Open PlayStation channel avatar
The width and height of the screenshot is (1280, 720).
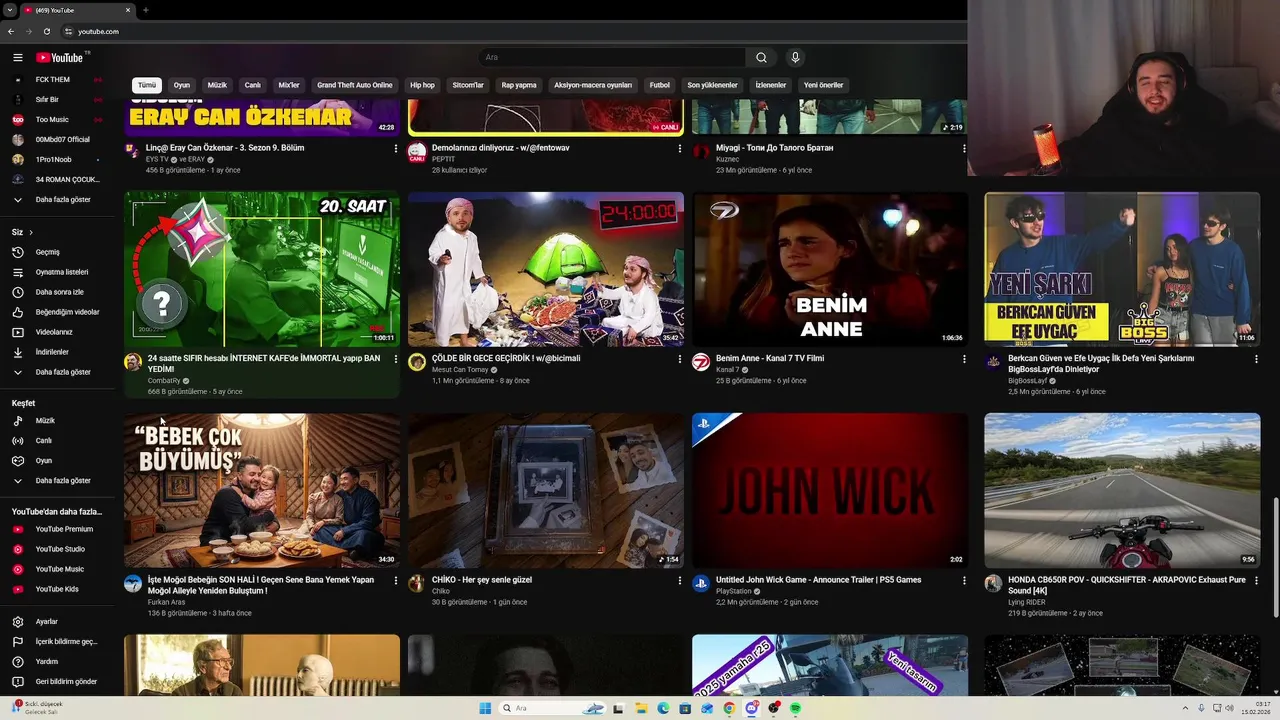(x=701, y=583)
